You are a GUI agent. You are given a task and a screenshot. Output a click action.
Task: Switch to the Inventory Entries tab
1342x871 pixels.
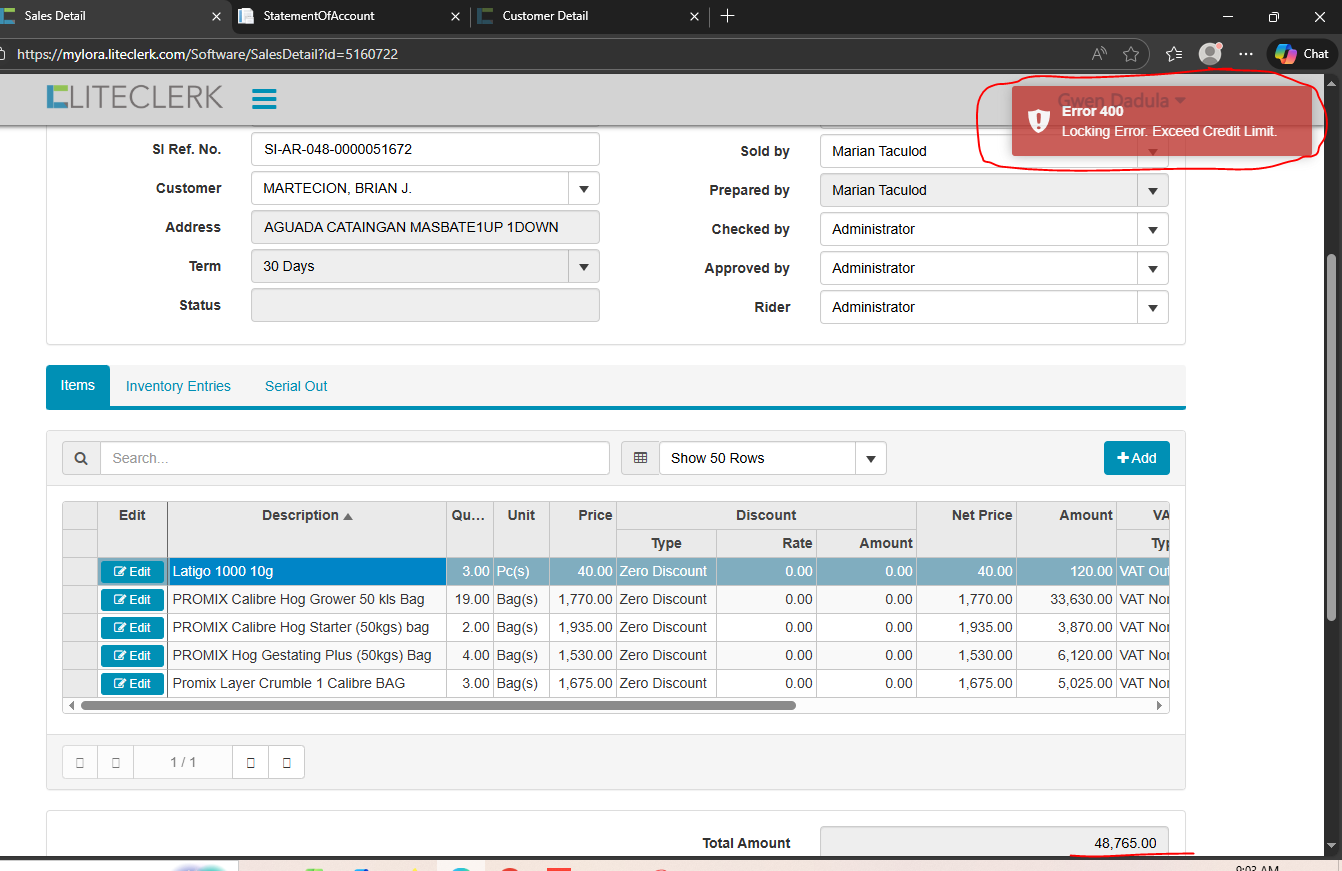178,386
